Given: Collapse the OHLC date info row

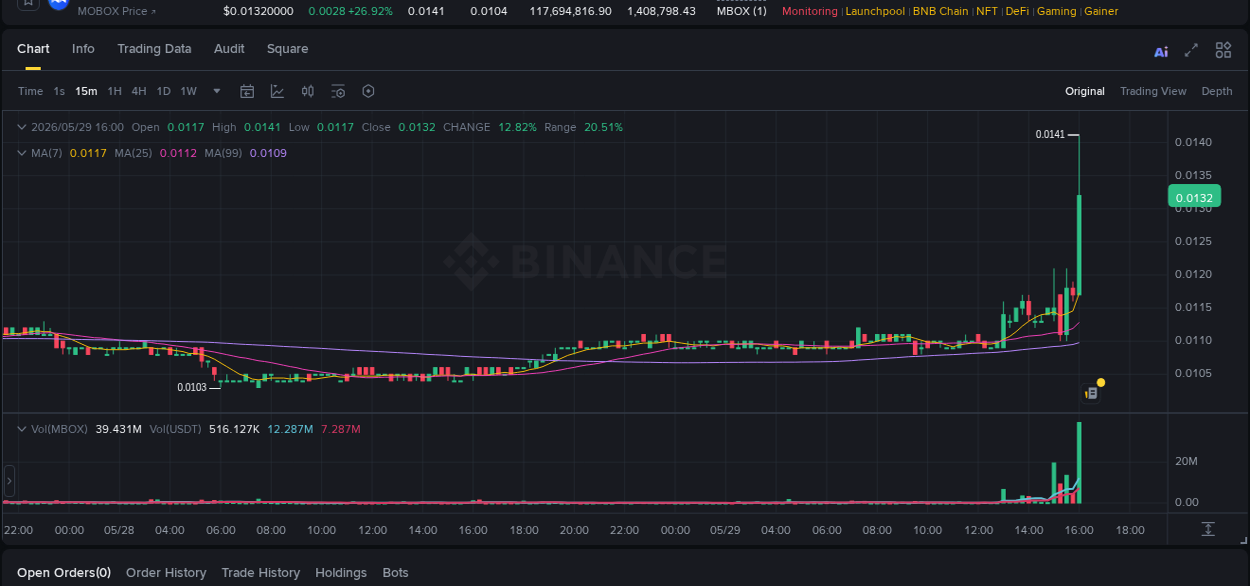Looking at the screenshot, I should coord(21,127).
